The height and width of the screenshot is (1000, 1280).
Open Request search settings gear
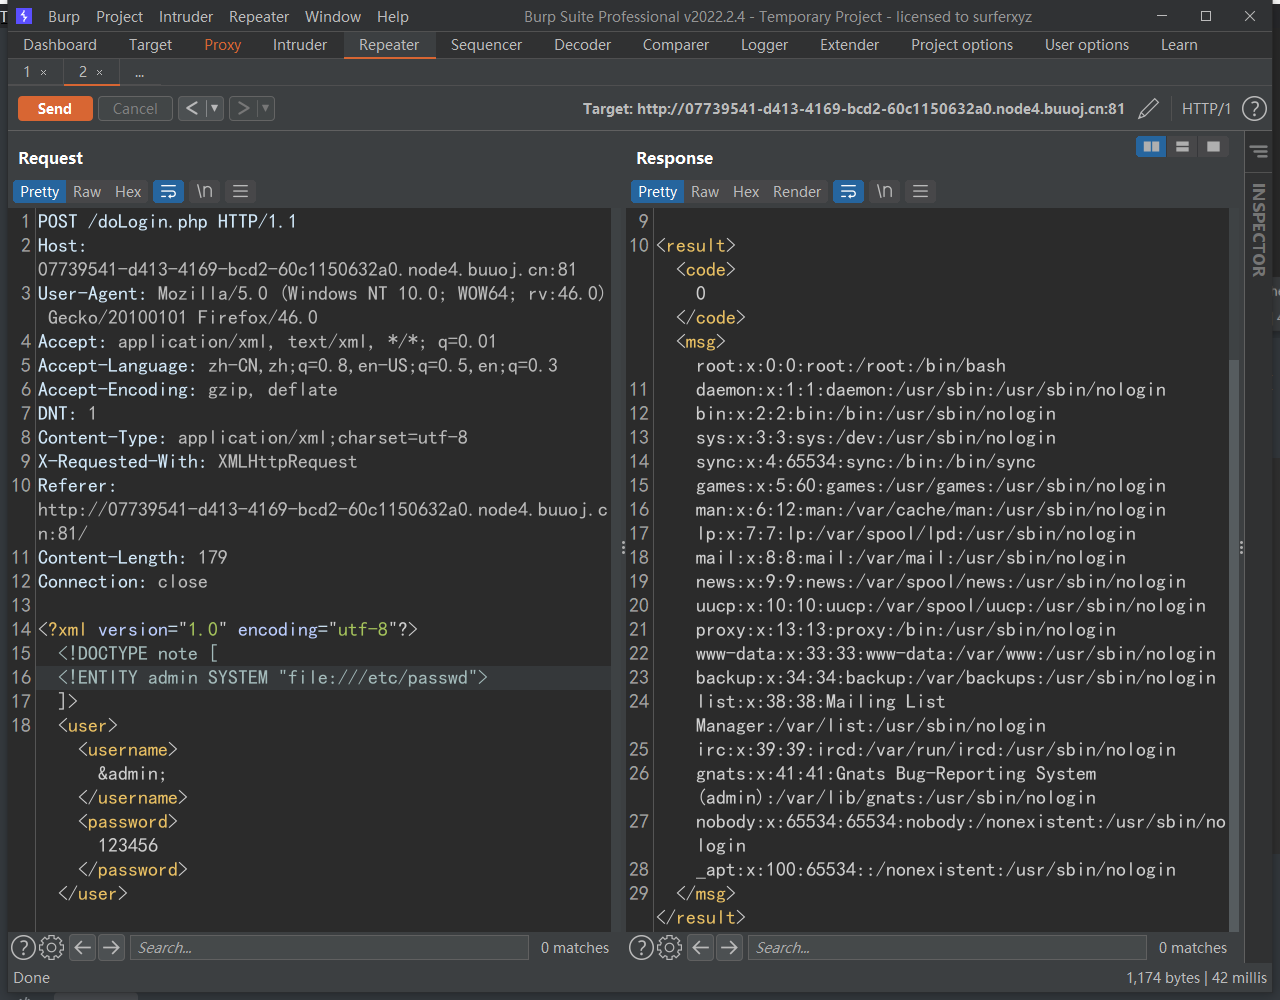[52, 948]
